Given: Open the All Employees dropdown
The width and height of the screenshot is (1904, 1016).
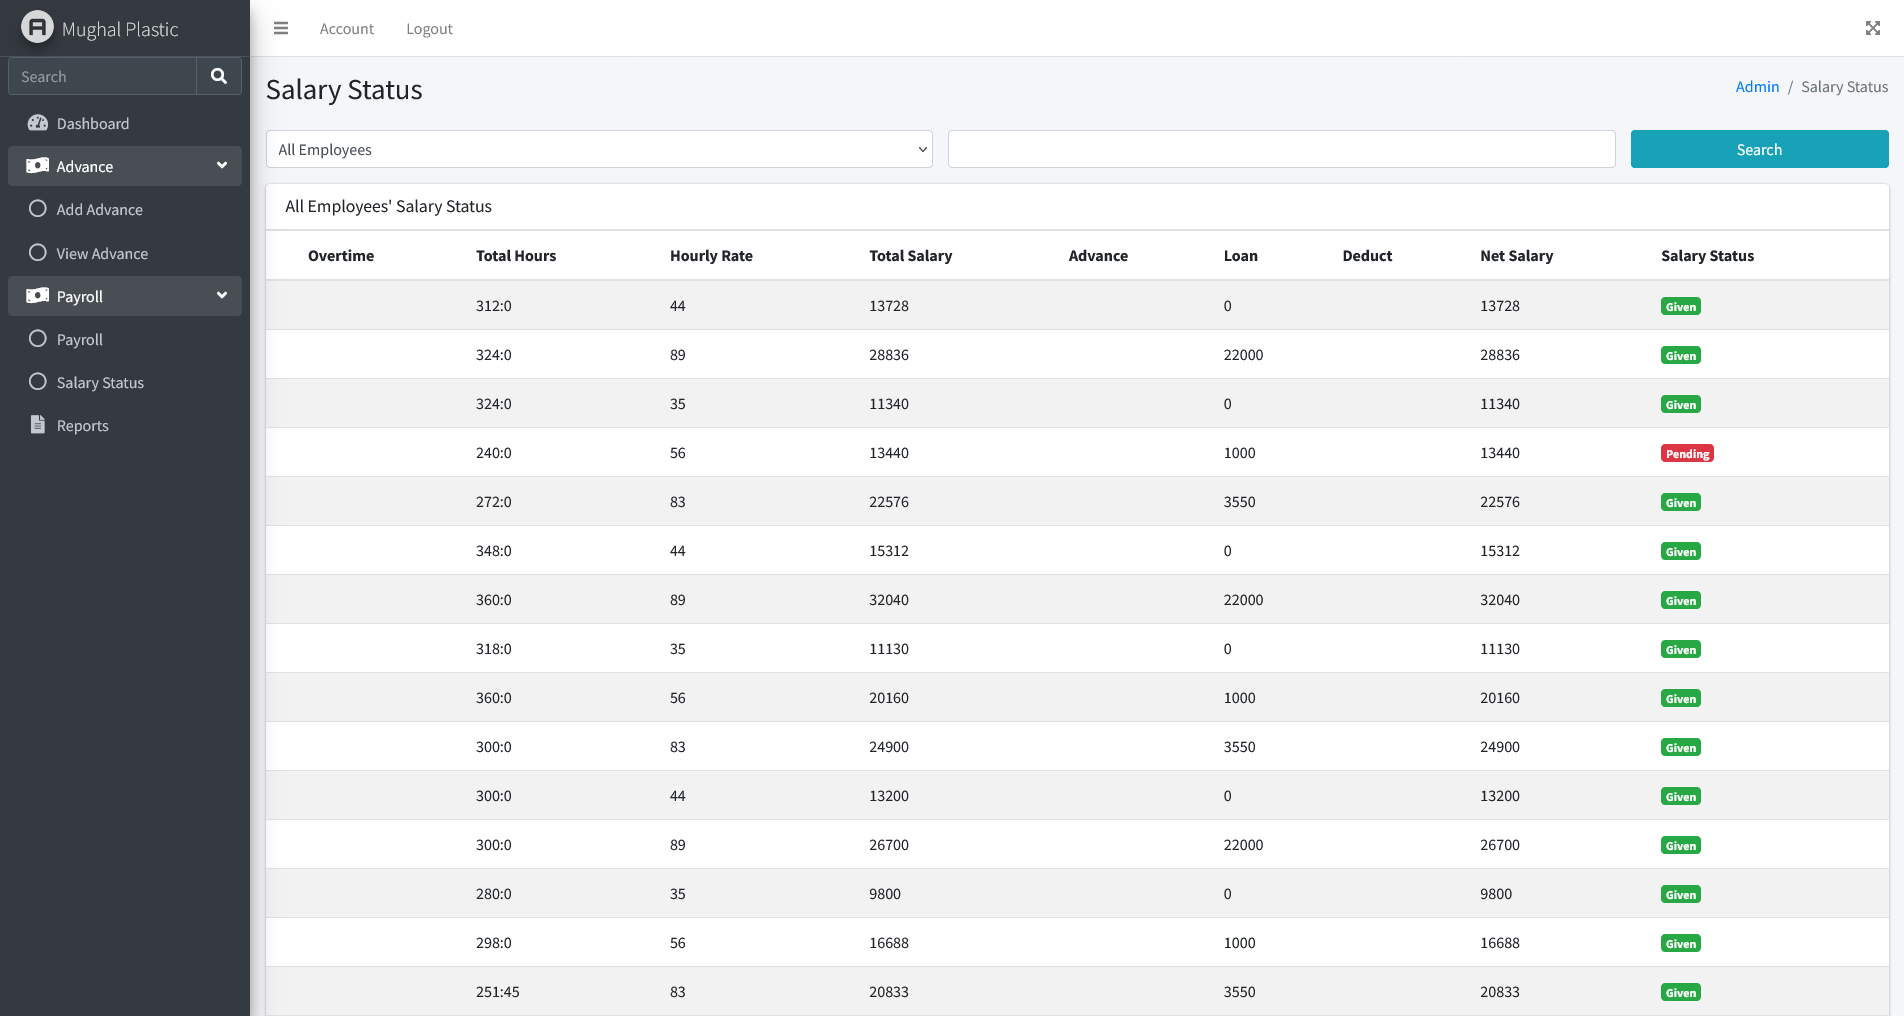Looking at the screenshot, I should (598, 149).
